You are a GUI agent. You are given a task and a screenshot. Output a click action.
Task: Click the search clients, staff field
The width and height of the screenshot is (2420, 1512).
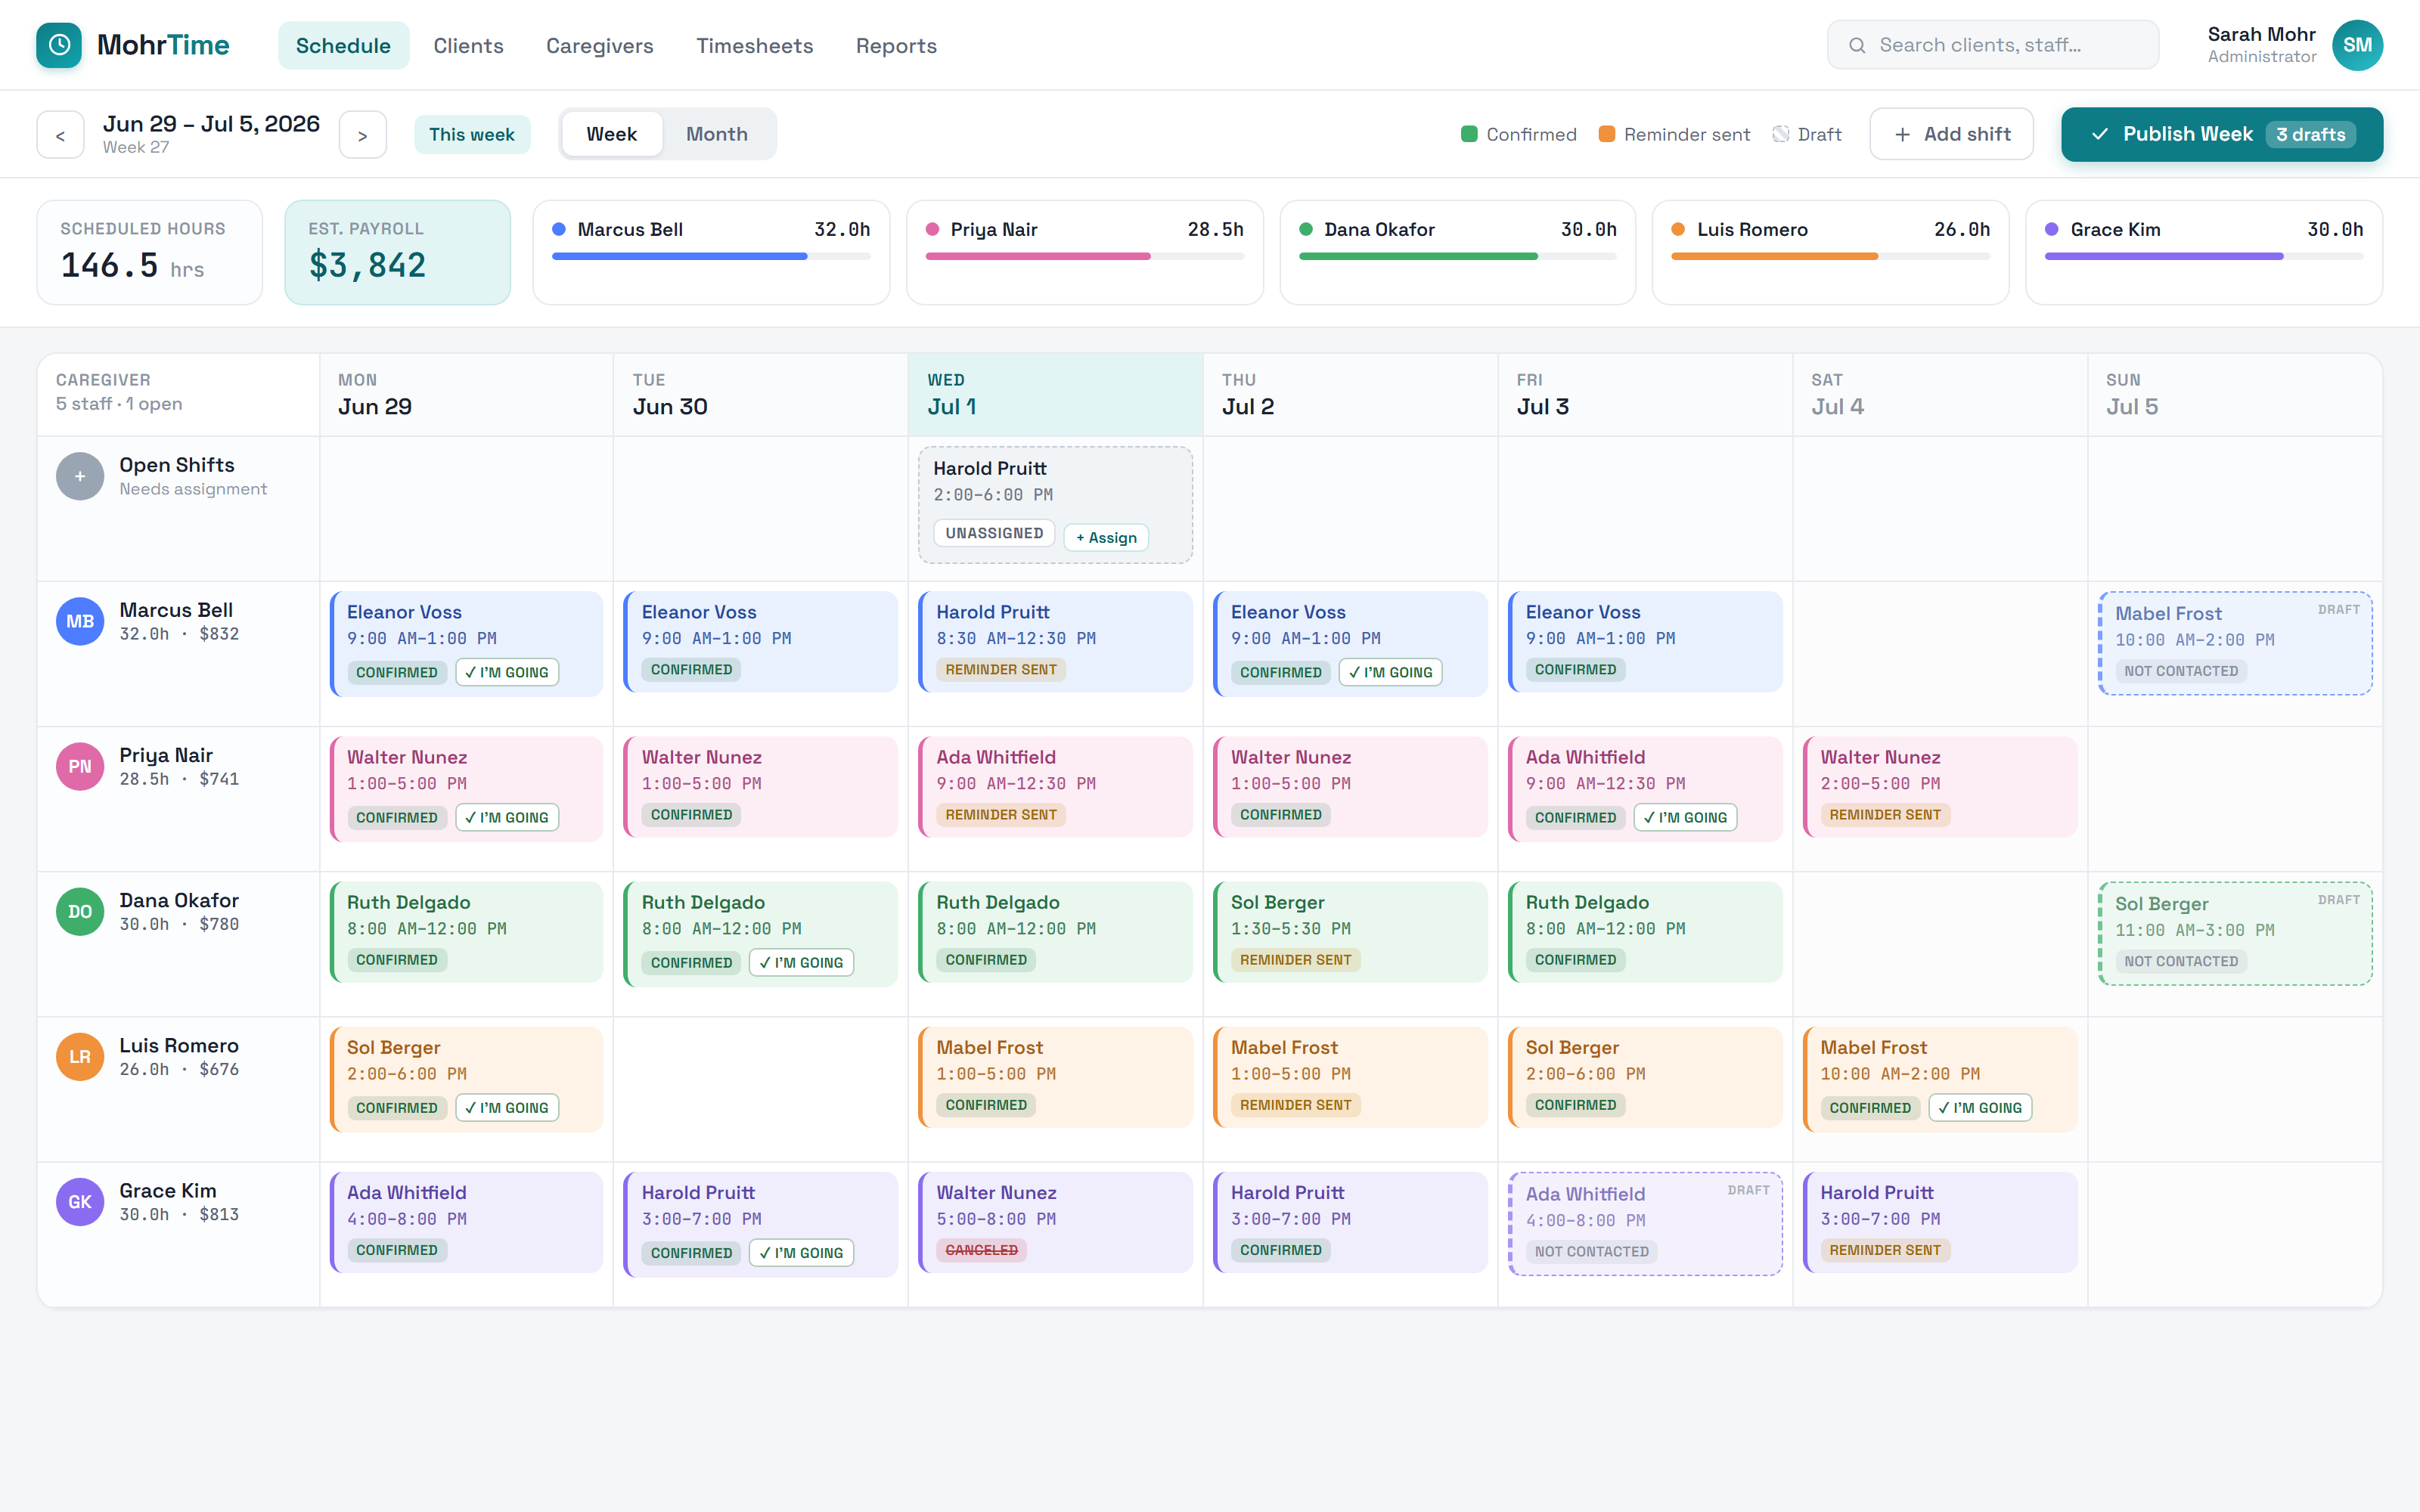click(x=1992, y=45)
